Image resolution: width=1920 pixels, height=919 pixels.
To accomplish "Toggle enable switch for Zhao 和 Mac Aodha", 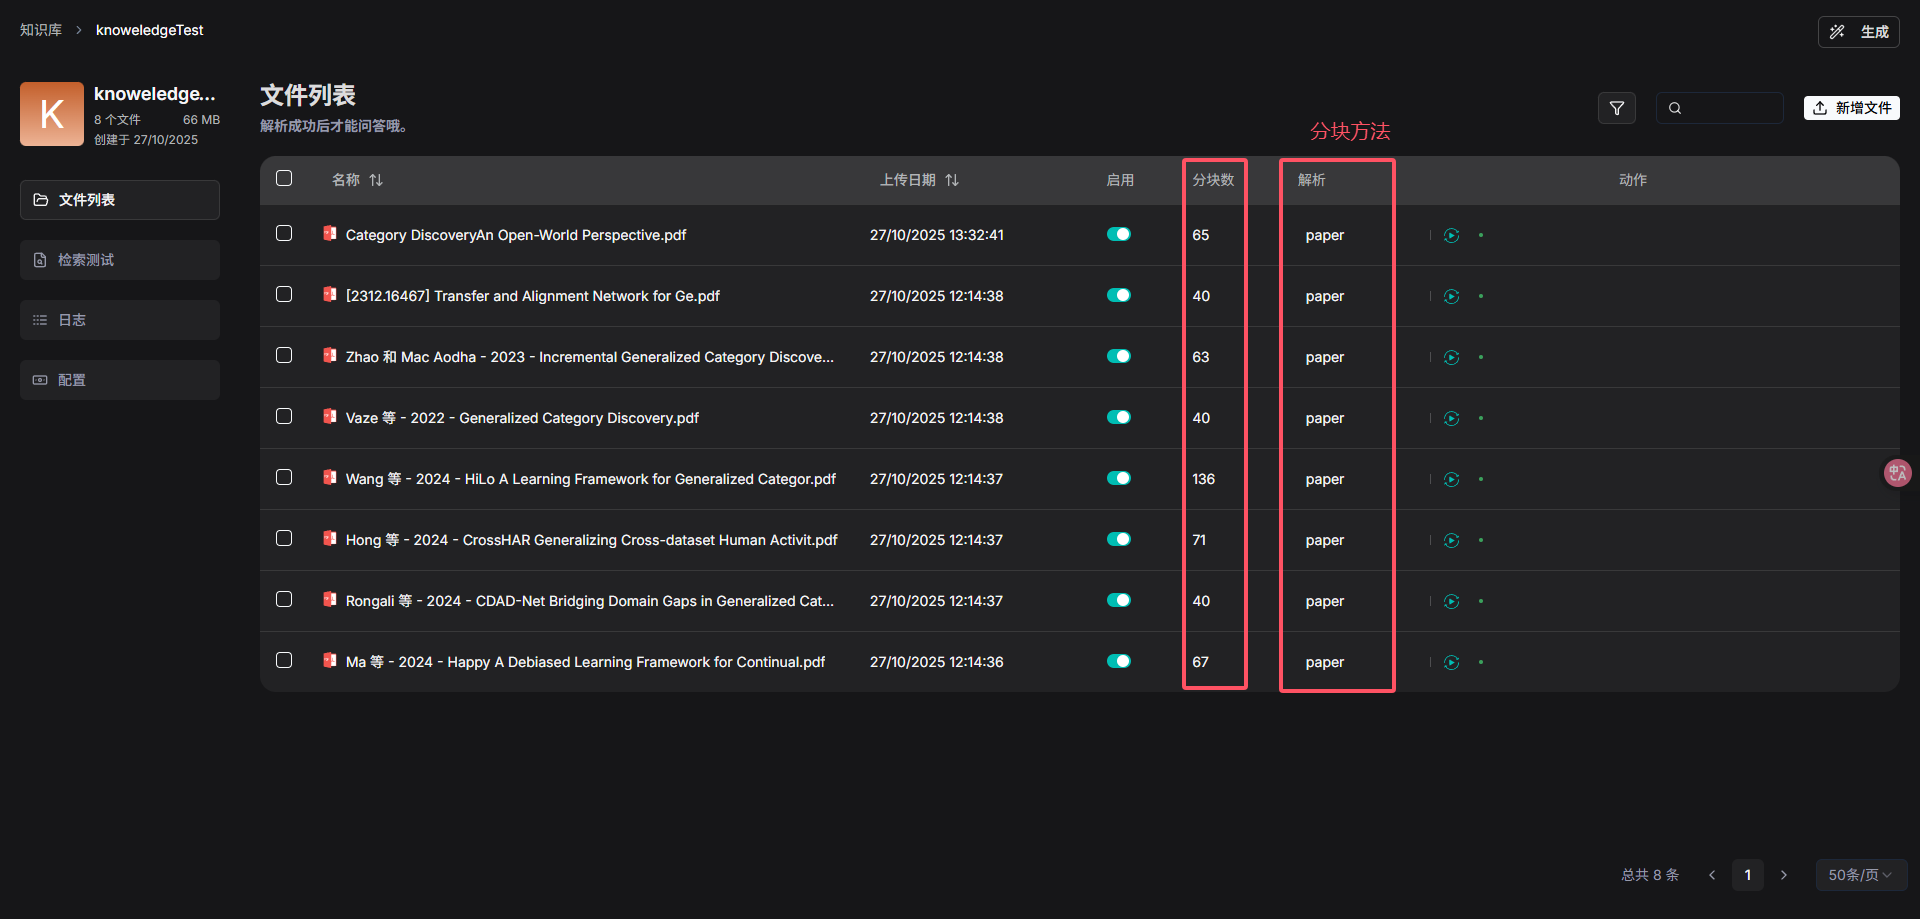I will pos(1119,356).
